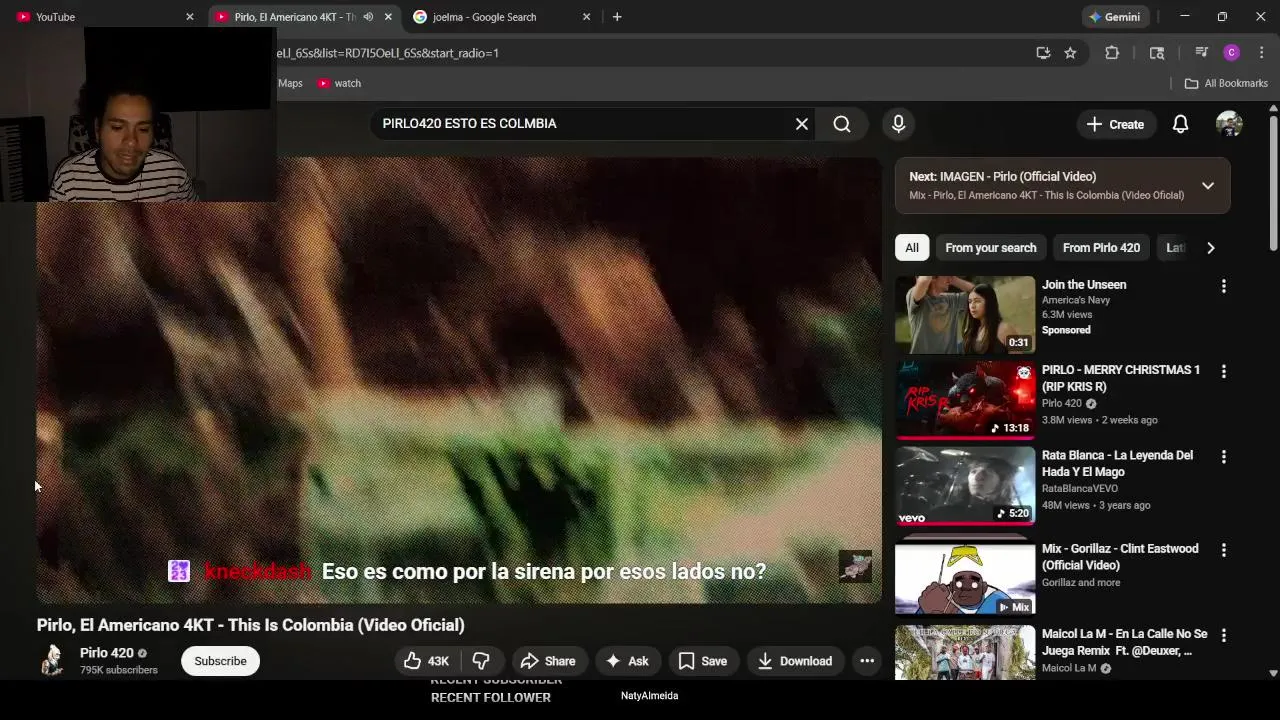Clear the YouTube search box text

(x=801, y=124)
